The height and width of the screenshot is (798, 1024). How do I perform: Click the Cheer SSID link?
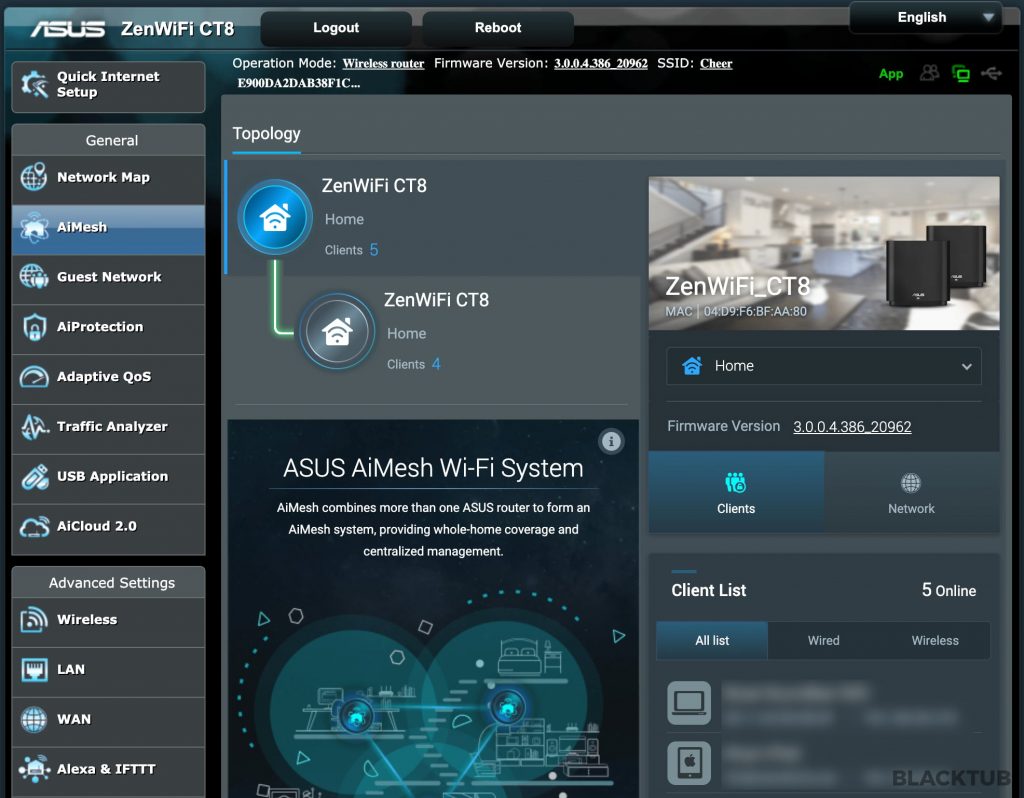pyautogui.click(x=716, y=64)
